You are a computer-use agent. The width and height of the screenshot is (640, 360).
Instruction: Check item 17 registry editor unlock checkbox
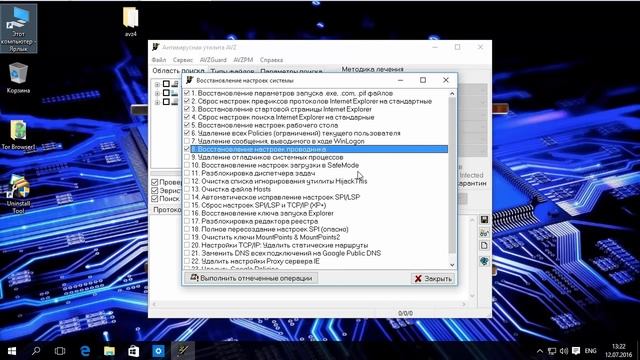click(x=187, y=221)
